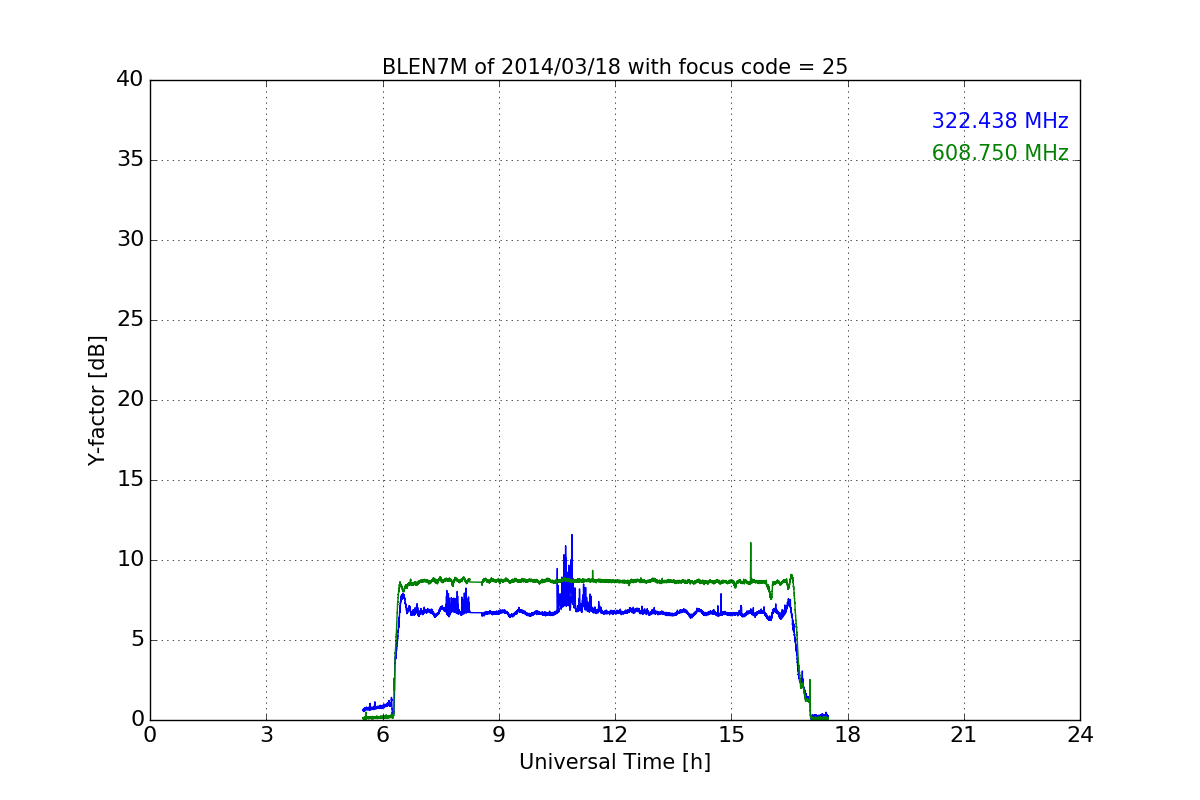Image resolution: width=1200 pixels, height=800 pixels.
Task: Select the green 608.750 MHz legend label
Action: tap(1000, 153)
